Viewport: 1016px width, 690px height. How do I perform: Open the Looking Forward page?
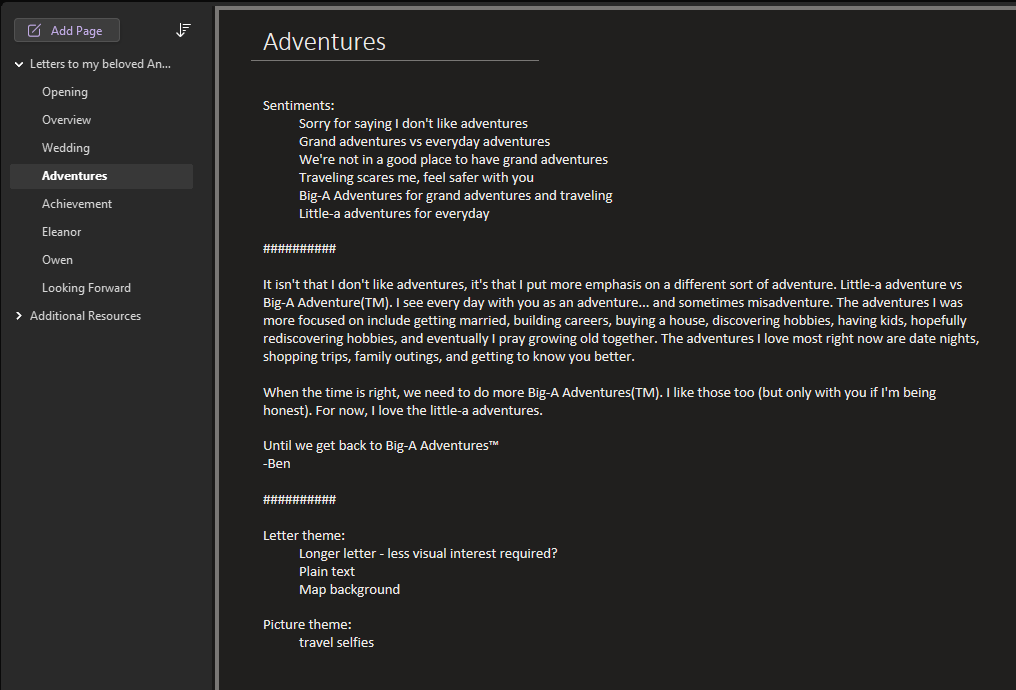(x=86, y=288)
